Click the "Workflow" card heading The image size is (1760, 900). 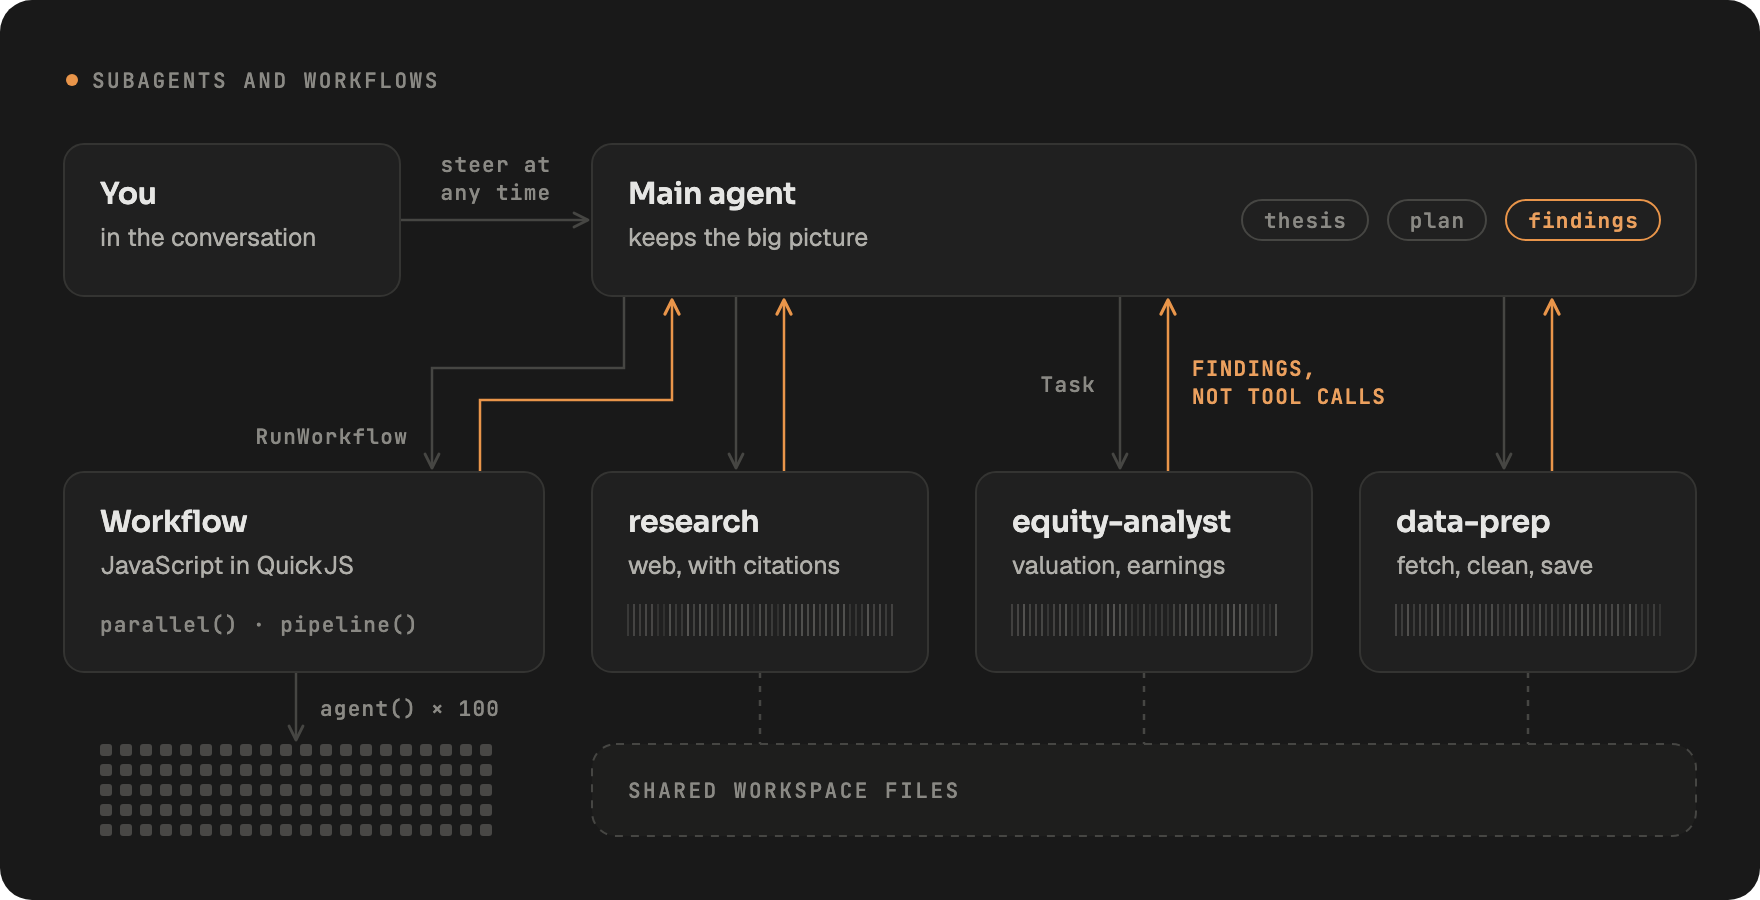tap(174, 521)
